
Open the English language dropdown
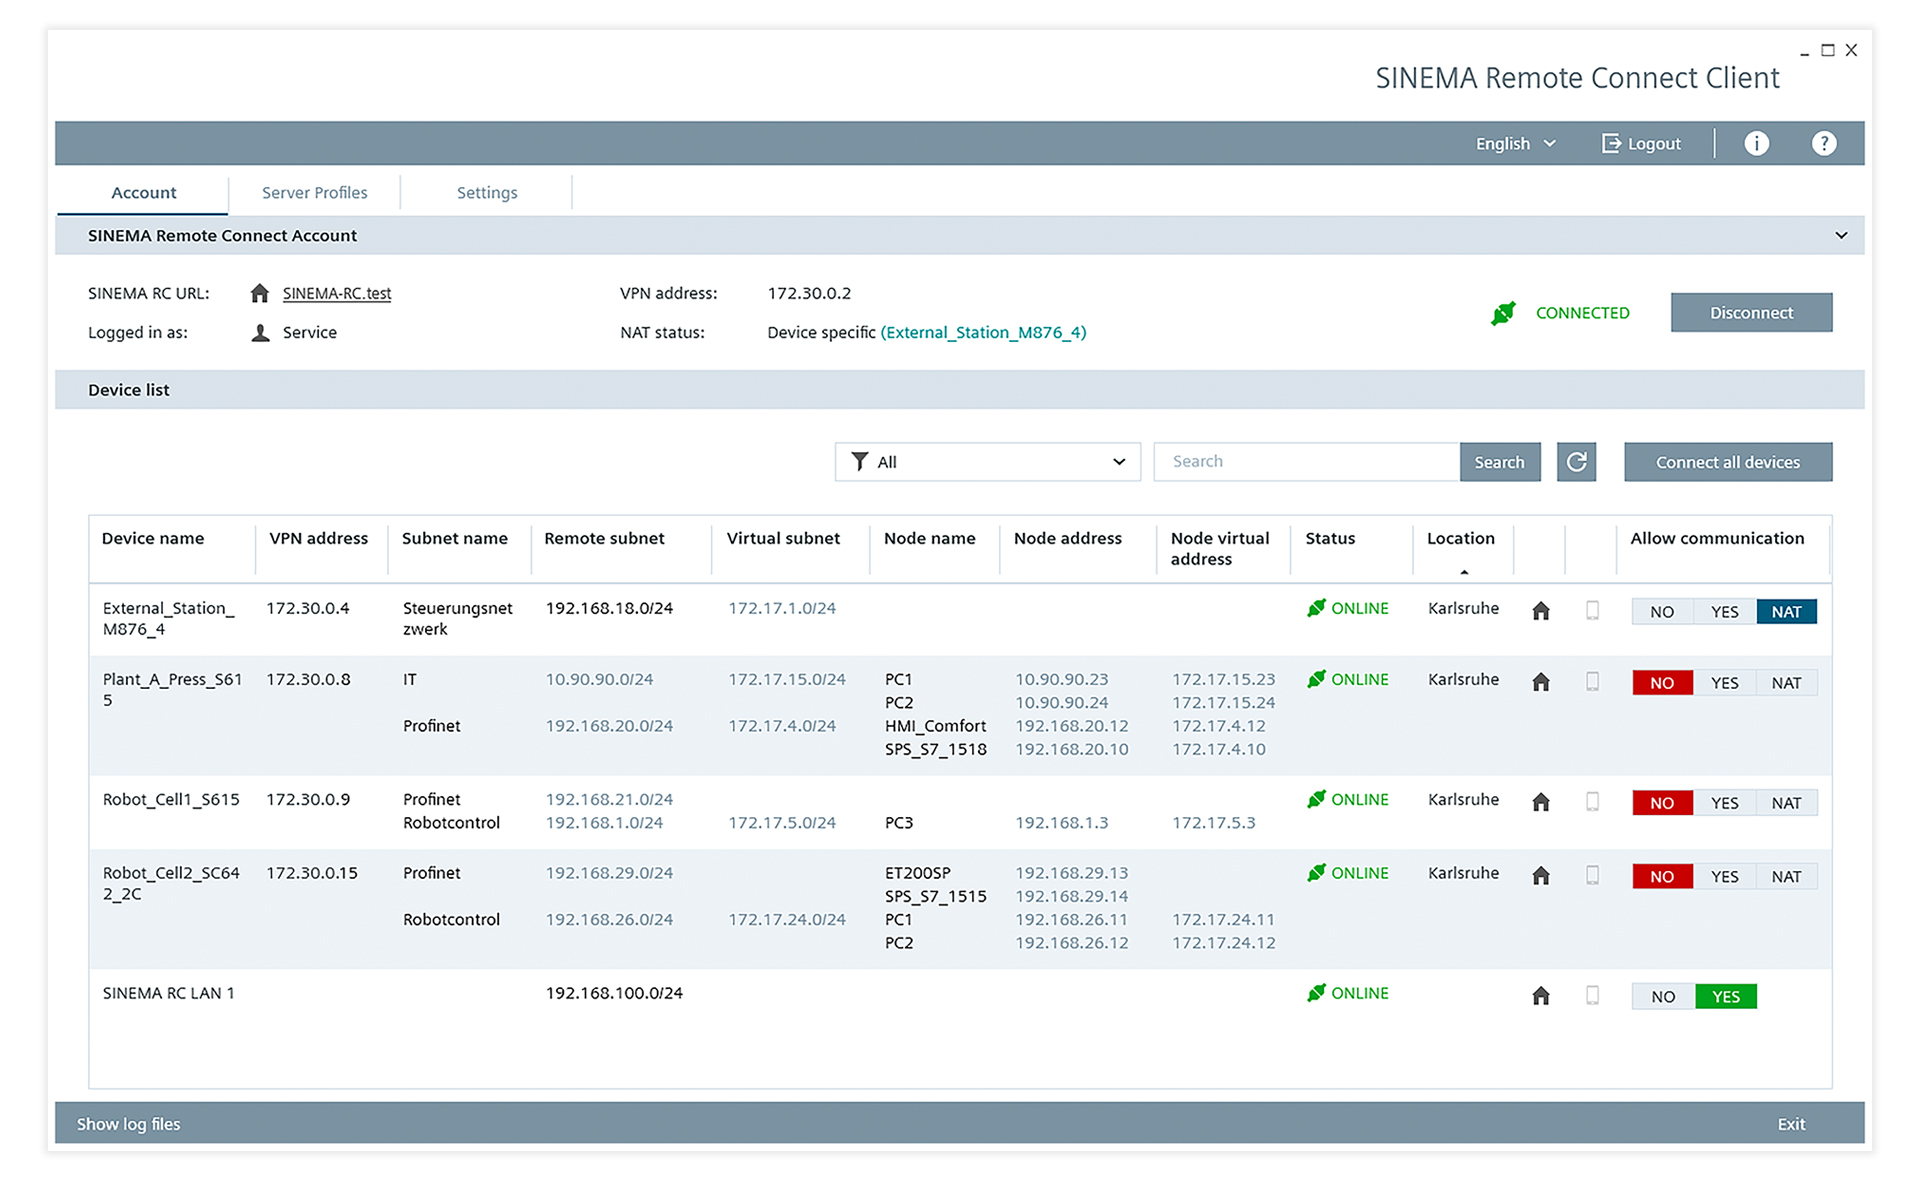[1515, 144]
